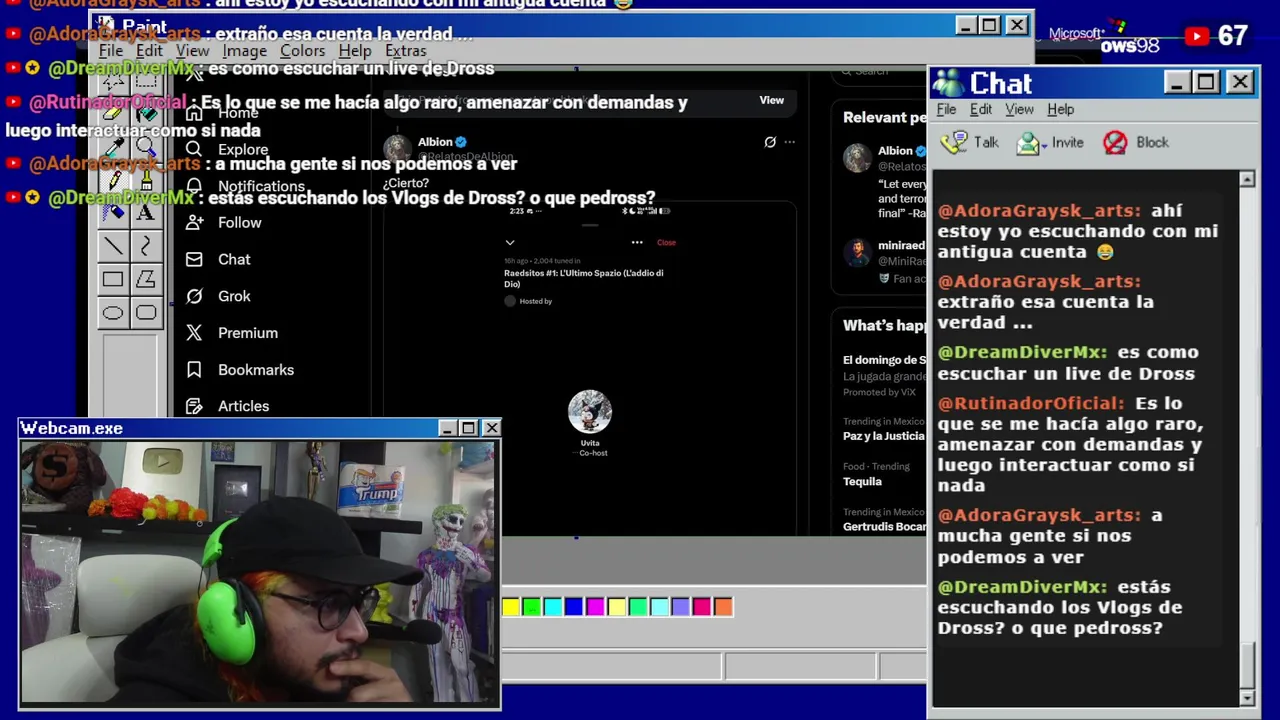This screenshot has width=1280, height=720.
Task: Open the three-dot menu inside the Space screenshot
Action: click(x=637, y=242)
